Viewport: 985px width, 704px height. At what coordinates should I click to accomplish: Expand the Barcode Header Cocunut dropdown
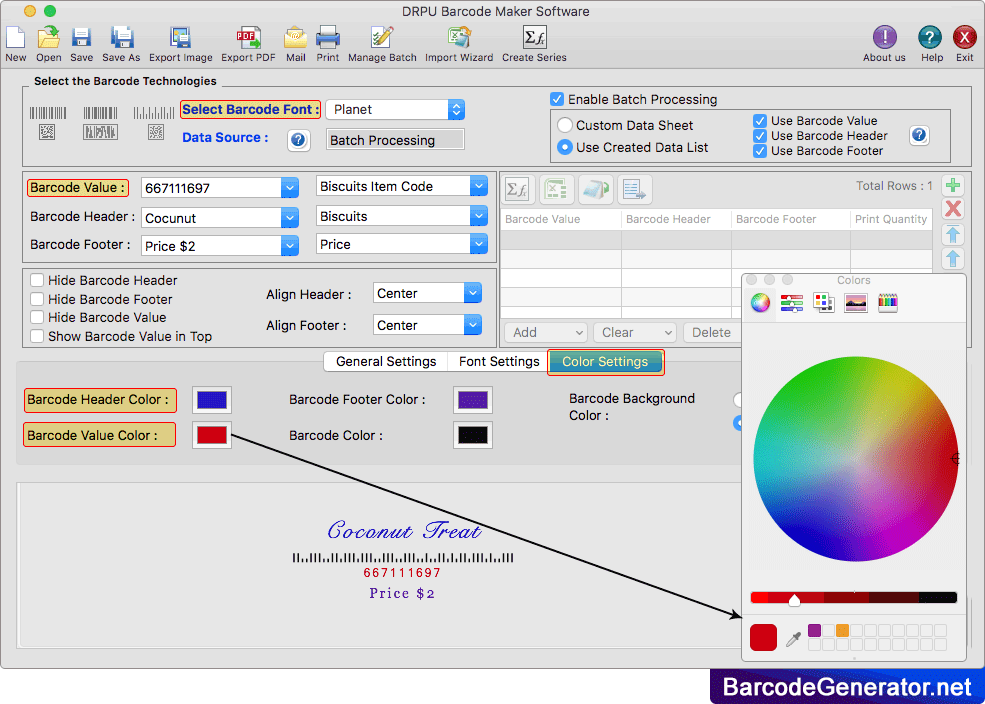click(x=290, y=218)
